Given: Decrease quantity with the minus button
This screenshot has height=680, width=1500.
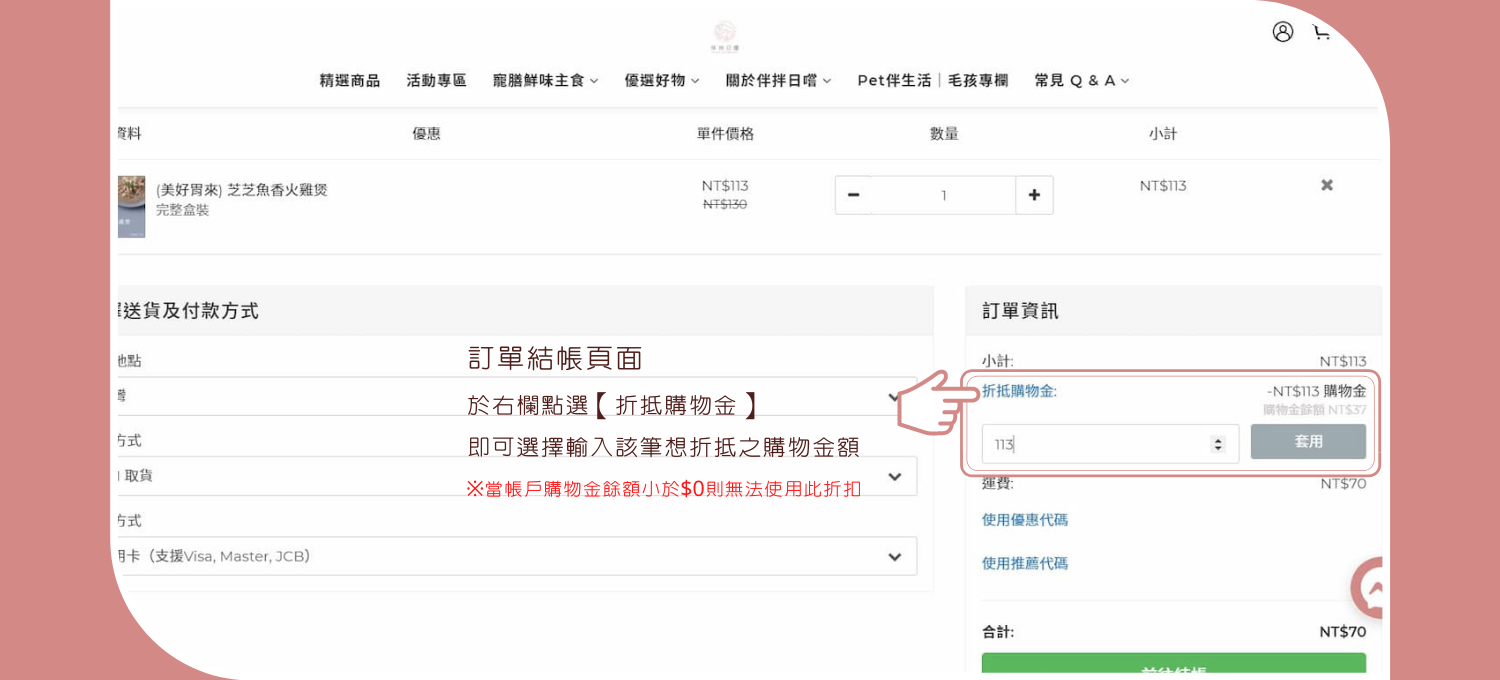Looking at the screenshot, I should coord(853,195).
